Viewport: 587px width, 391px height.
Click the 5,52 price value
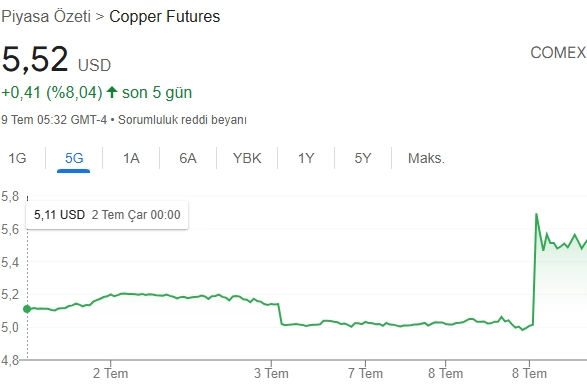(35, 59)
